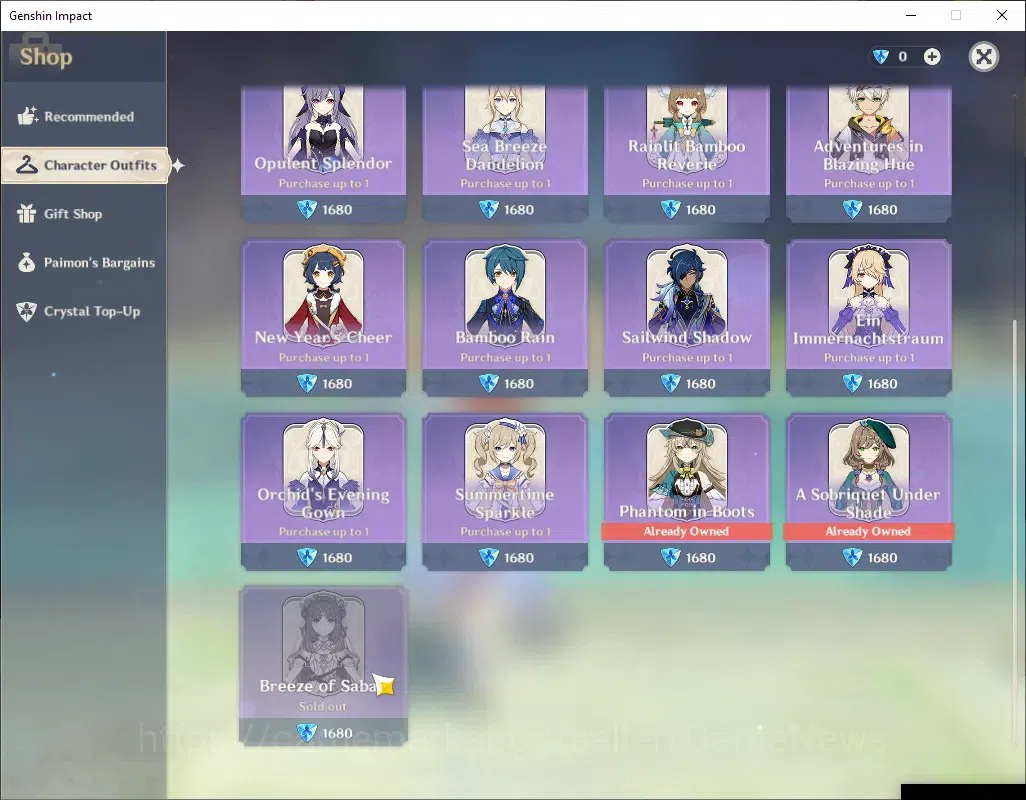This screenshot has width=1026, height=800.
Task: Click the crystal icon beside Crystal Top-Up
Action: pyautogui.click(x=26, y=311)
